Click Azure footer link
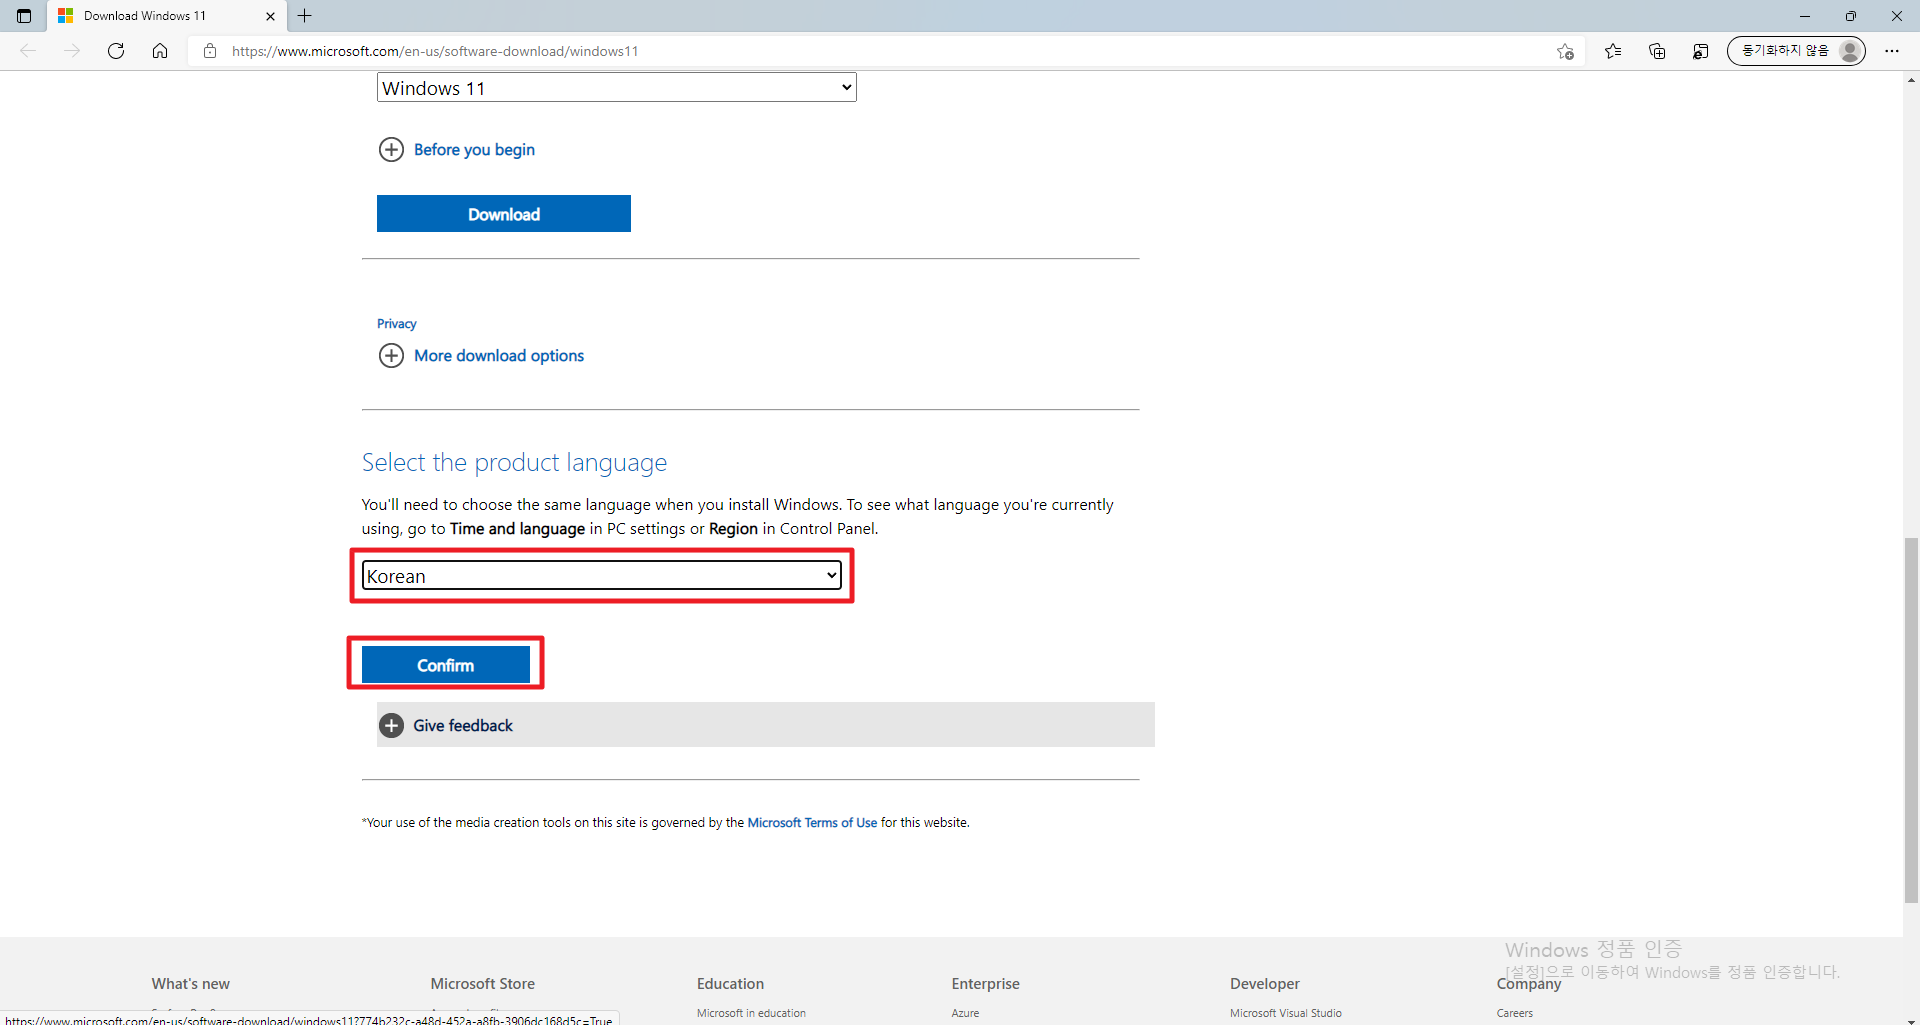Image resolution: width=1920 pixels, height=1025 pixels. (x=965, y=1013)
